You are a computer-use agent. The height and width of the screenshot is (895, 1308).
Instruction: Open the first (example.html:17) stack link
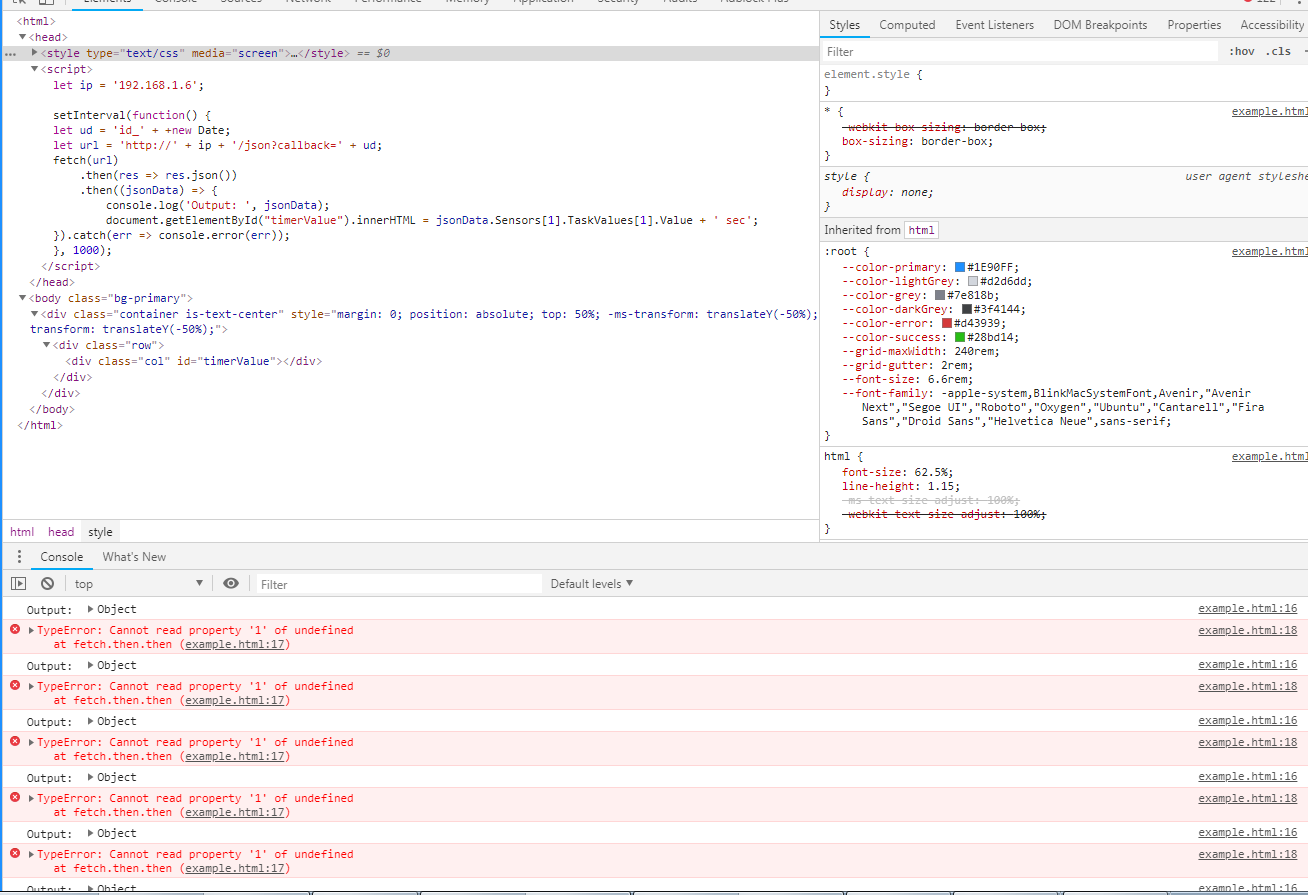[x=235, y=644]
